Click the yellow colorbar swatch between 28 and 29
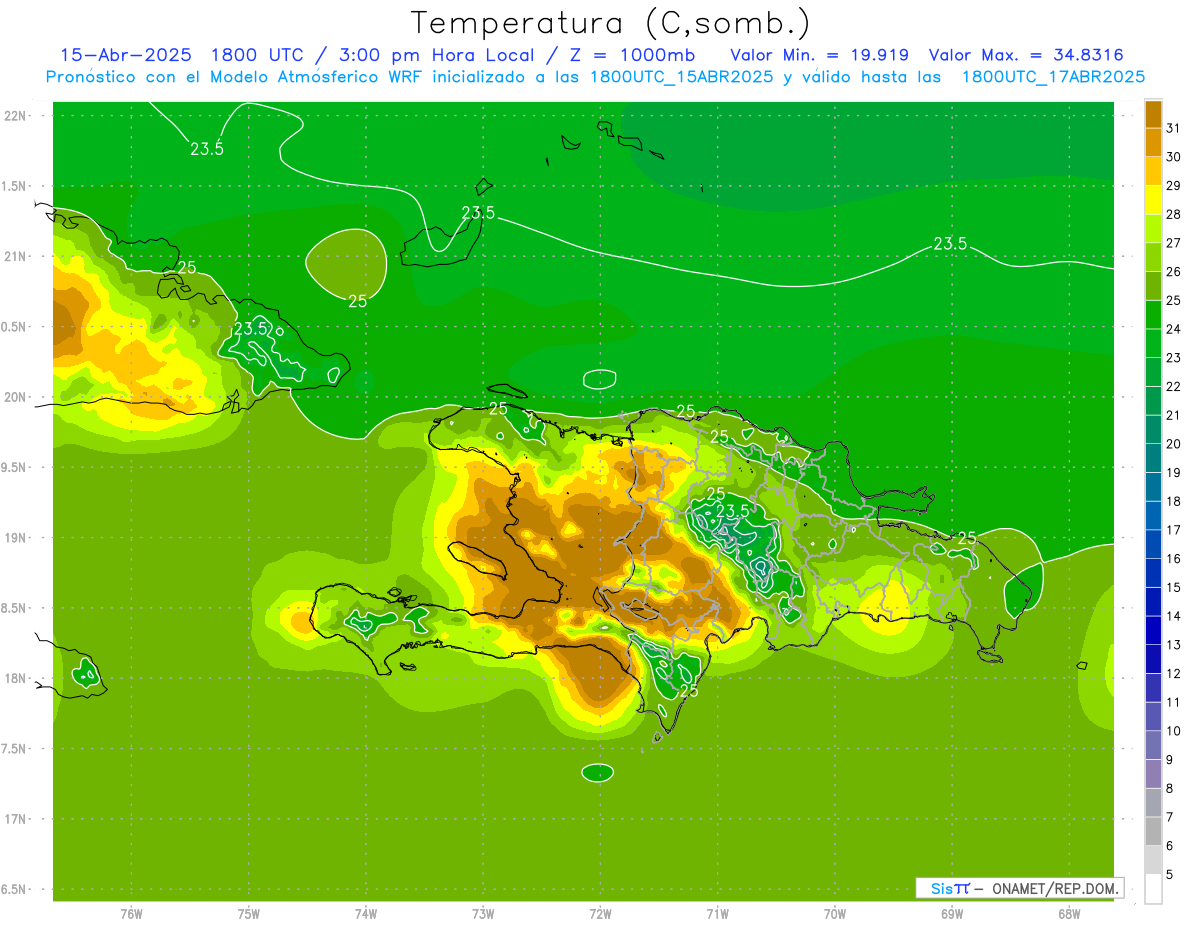Viewport: 1200px width, 927px height. point(1153,200)
